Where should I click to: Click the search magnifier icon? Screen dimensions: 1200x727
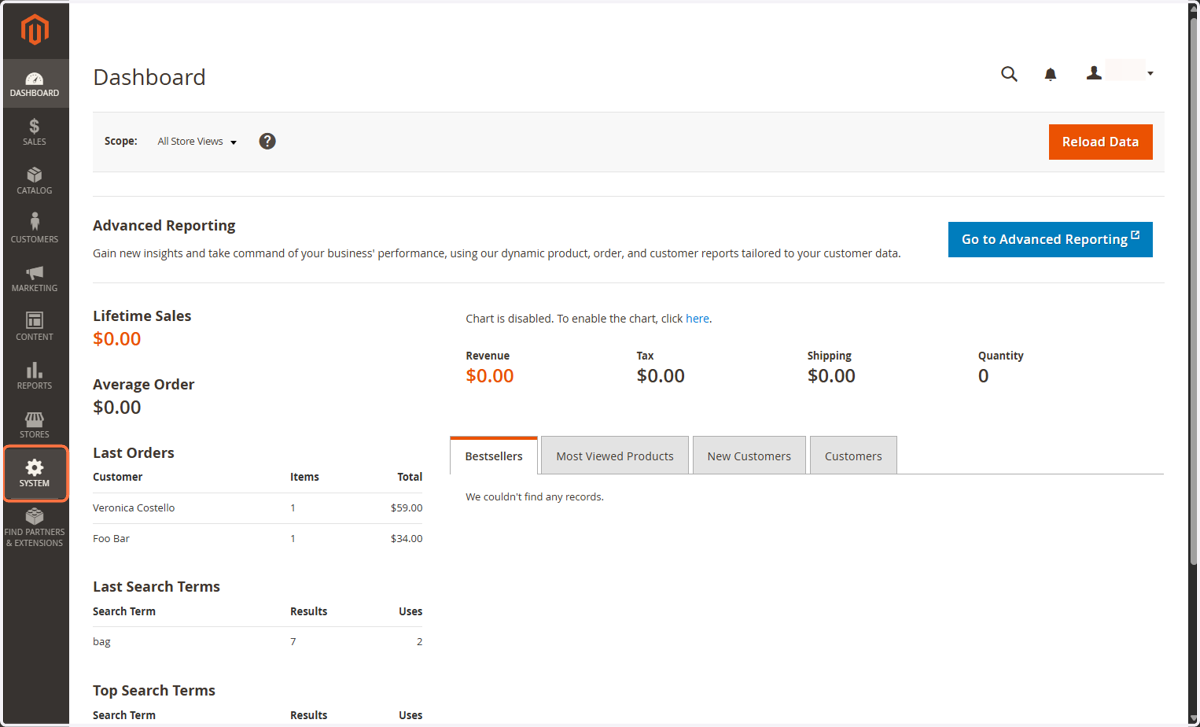pyautogui.click(x=1009, y=74)
